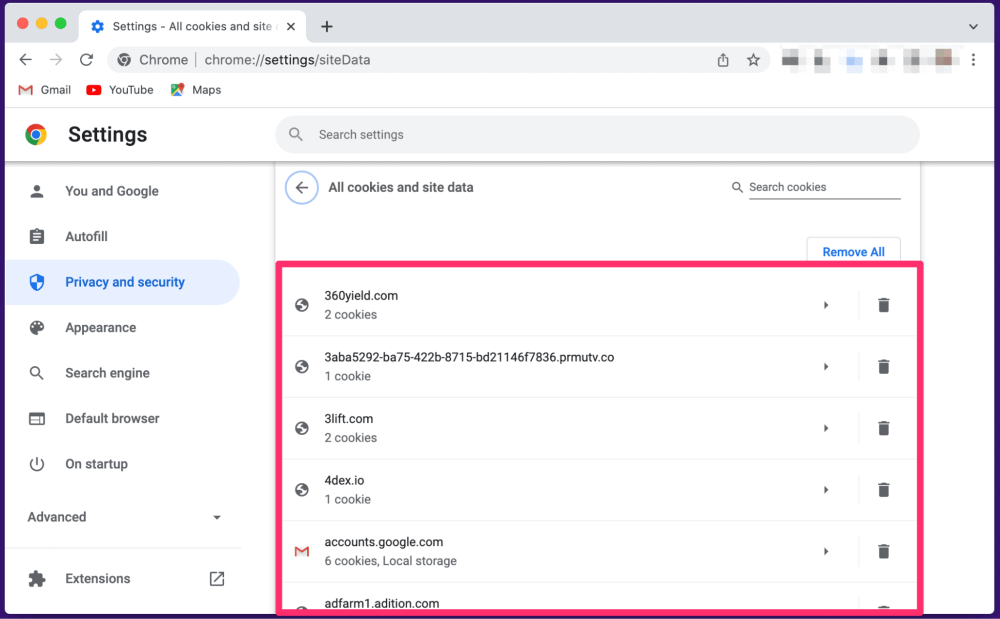
Task: Click the browser forward arrow
Action: click(56, 60)
